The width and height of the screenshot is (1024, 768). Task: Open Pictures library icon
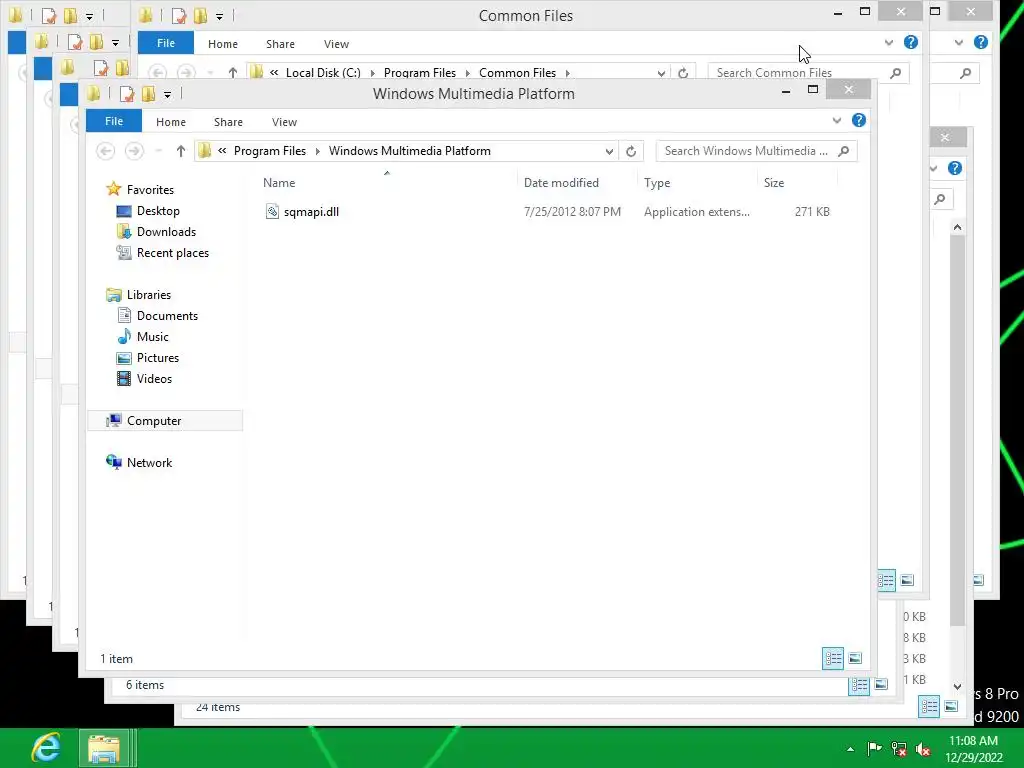123,358
